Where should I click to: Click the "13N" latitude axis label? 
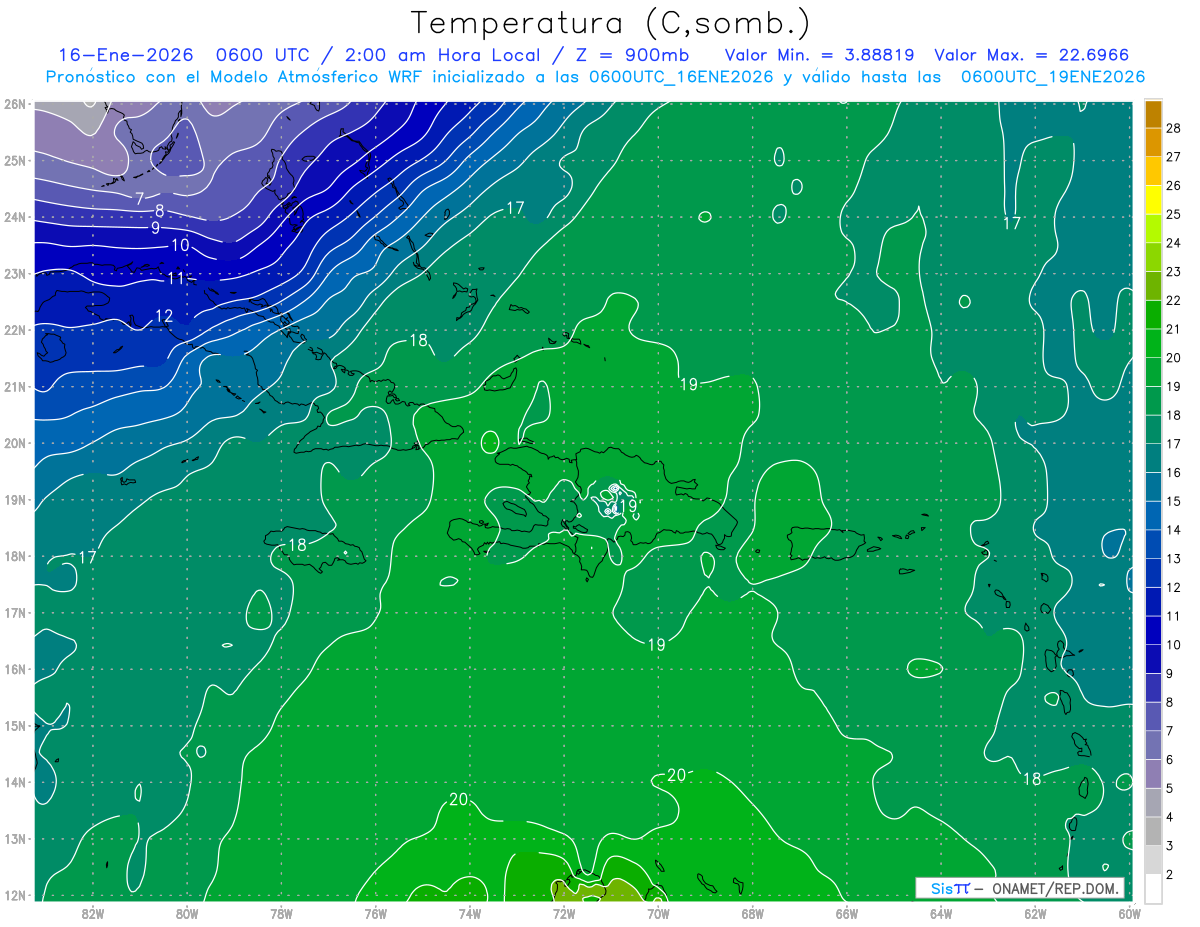(15, 839)
